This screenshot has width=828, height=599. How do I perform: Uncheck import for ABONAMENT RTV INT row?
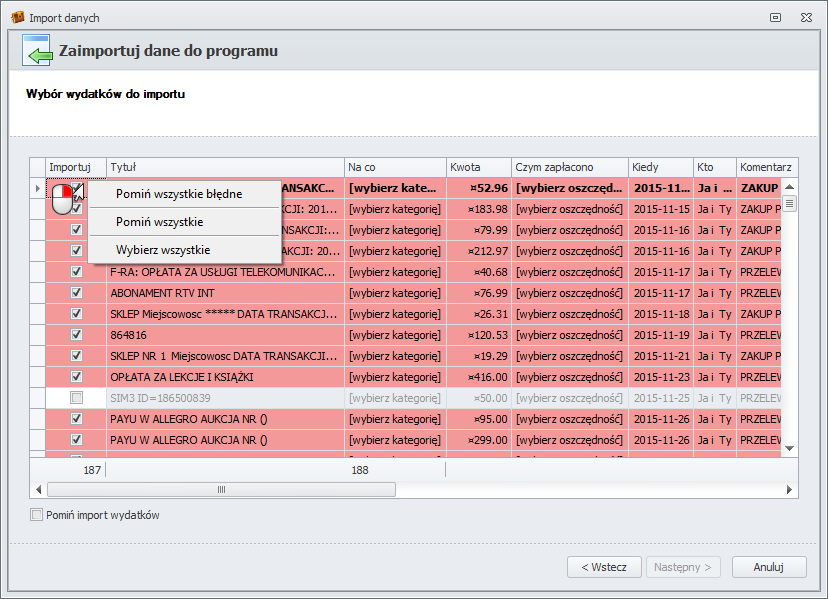pyautogui.click(x=76, y=293)
